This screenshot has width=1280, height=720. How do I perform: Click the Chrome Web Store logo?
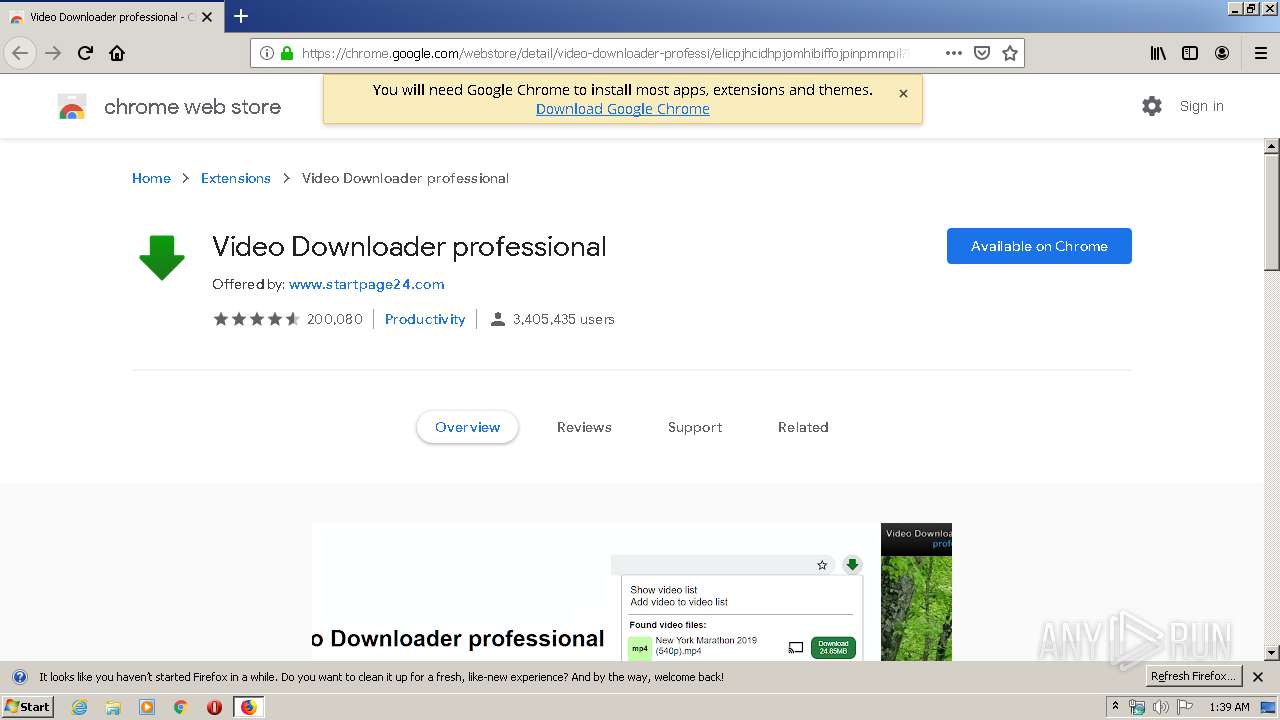coord(72,107)
